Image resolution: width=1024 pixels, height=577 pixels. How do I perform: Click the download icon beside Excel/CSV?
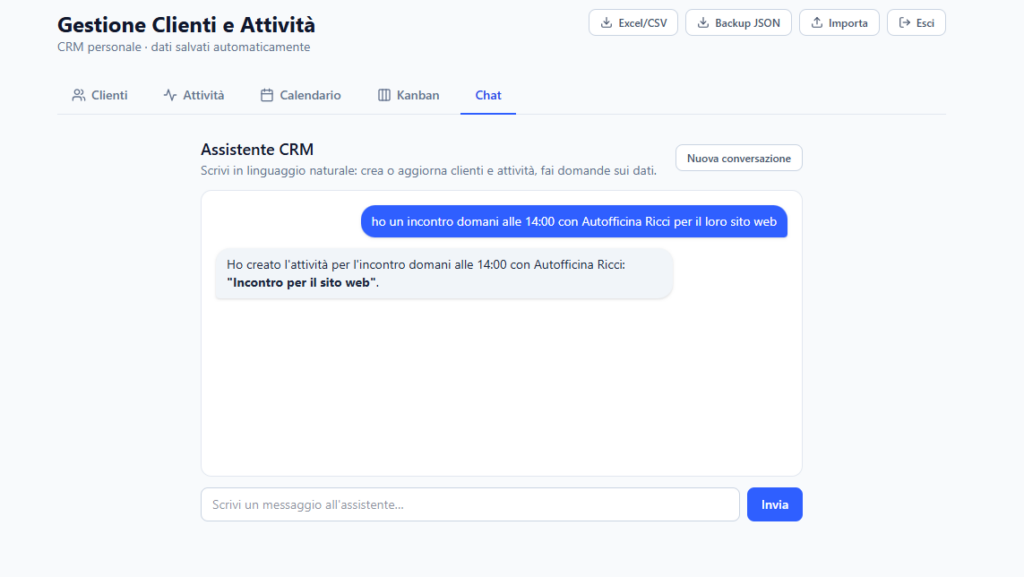606,23
